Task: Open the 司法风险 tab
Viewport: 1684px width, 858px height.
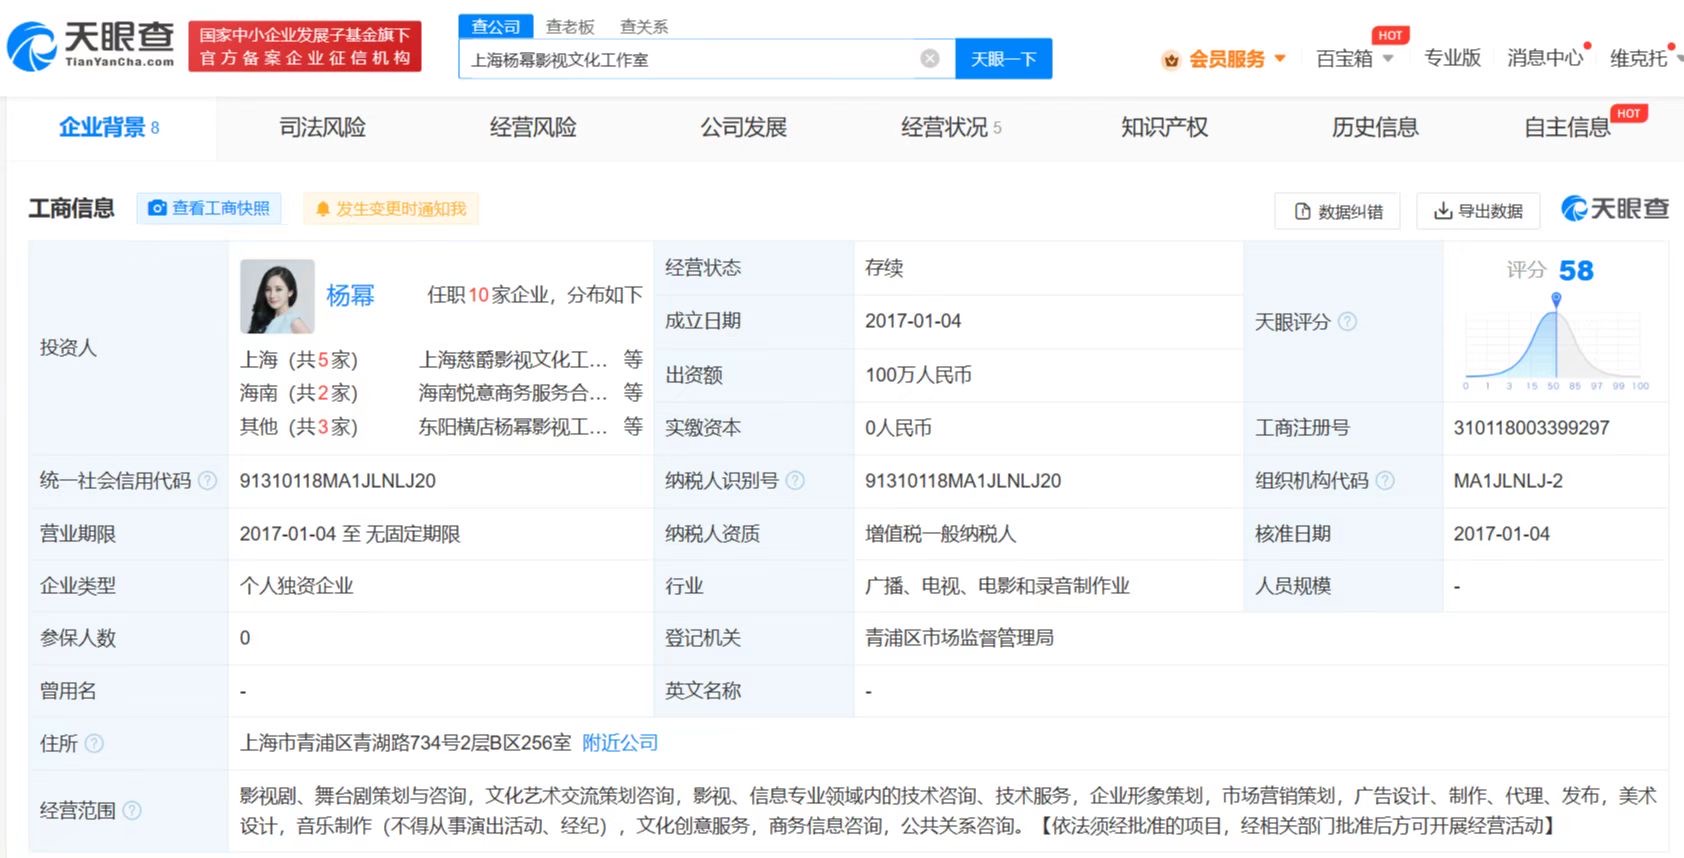Action: (322, 128)
